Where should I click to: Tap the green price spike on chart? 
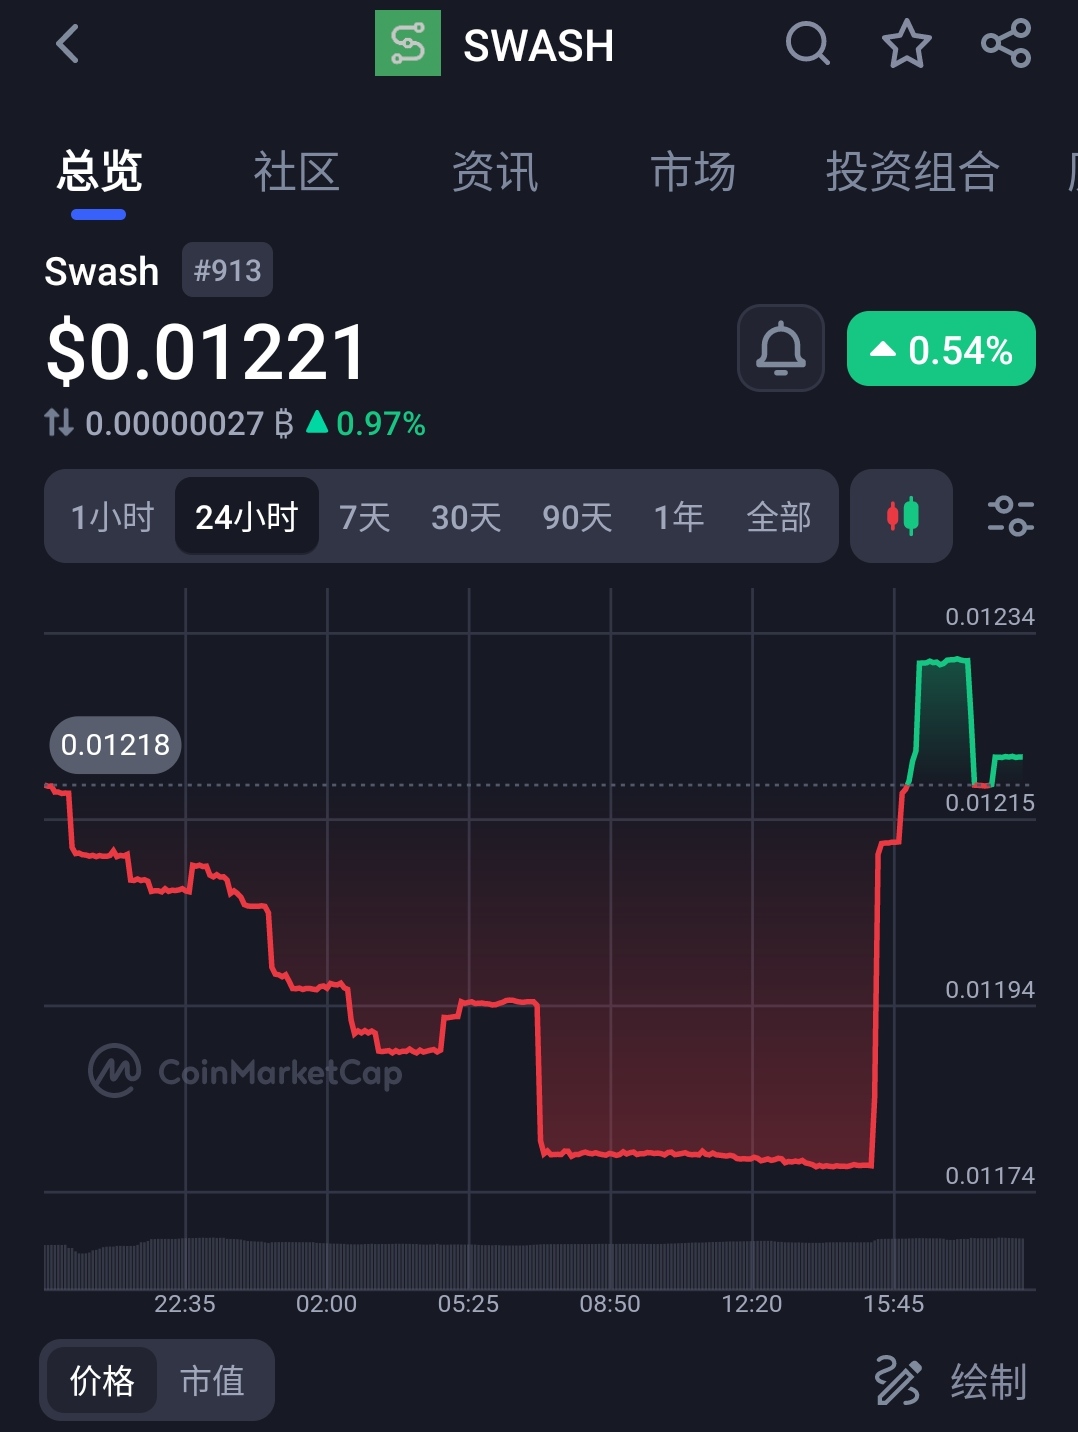click(x=944, y=720)
